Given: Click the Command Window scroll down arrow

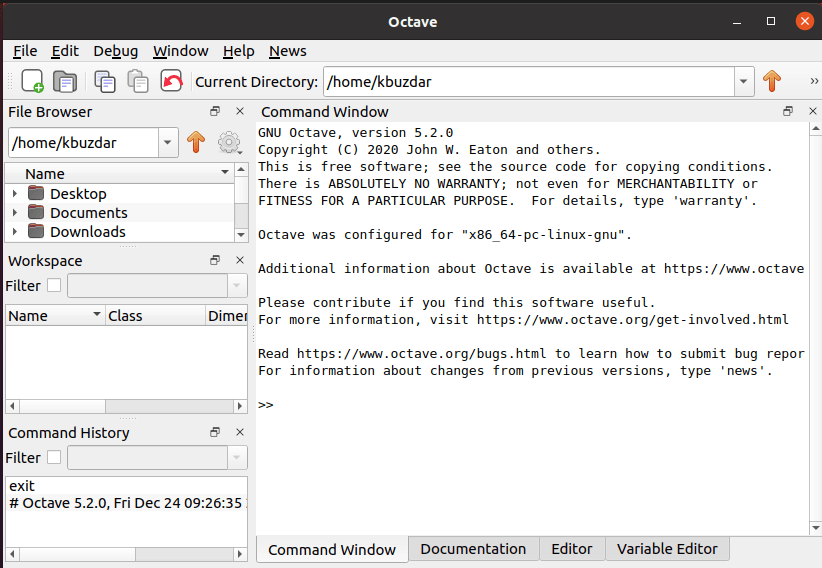Looking at the screenshot, I should click(x=815, y=528).
